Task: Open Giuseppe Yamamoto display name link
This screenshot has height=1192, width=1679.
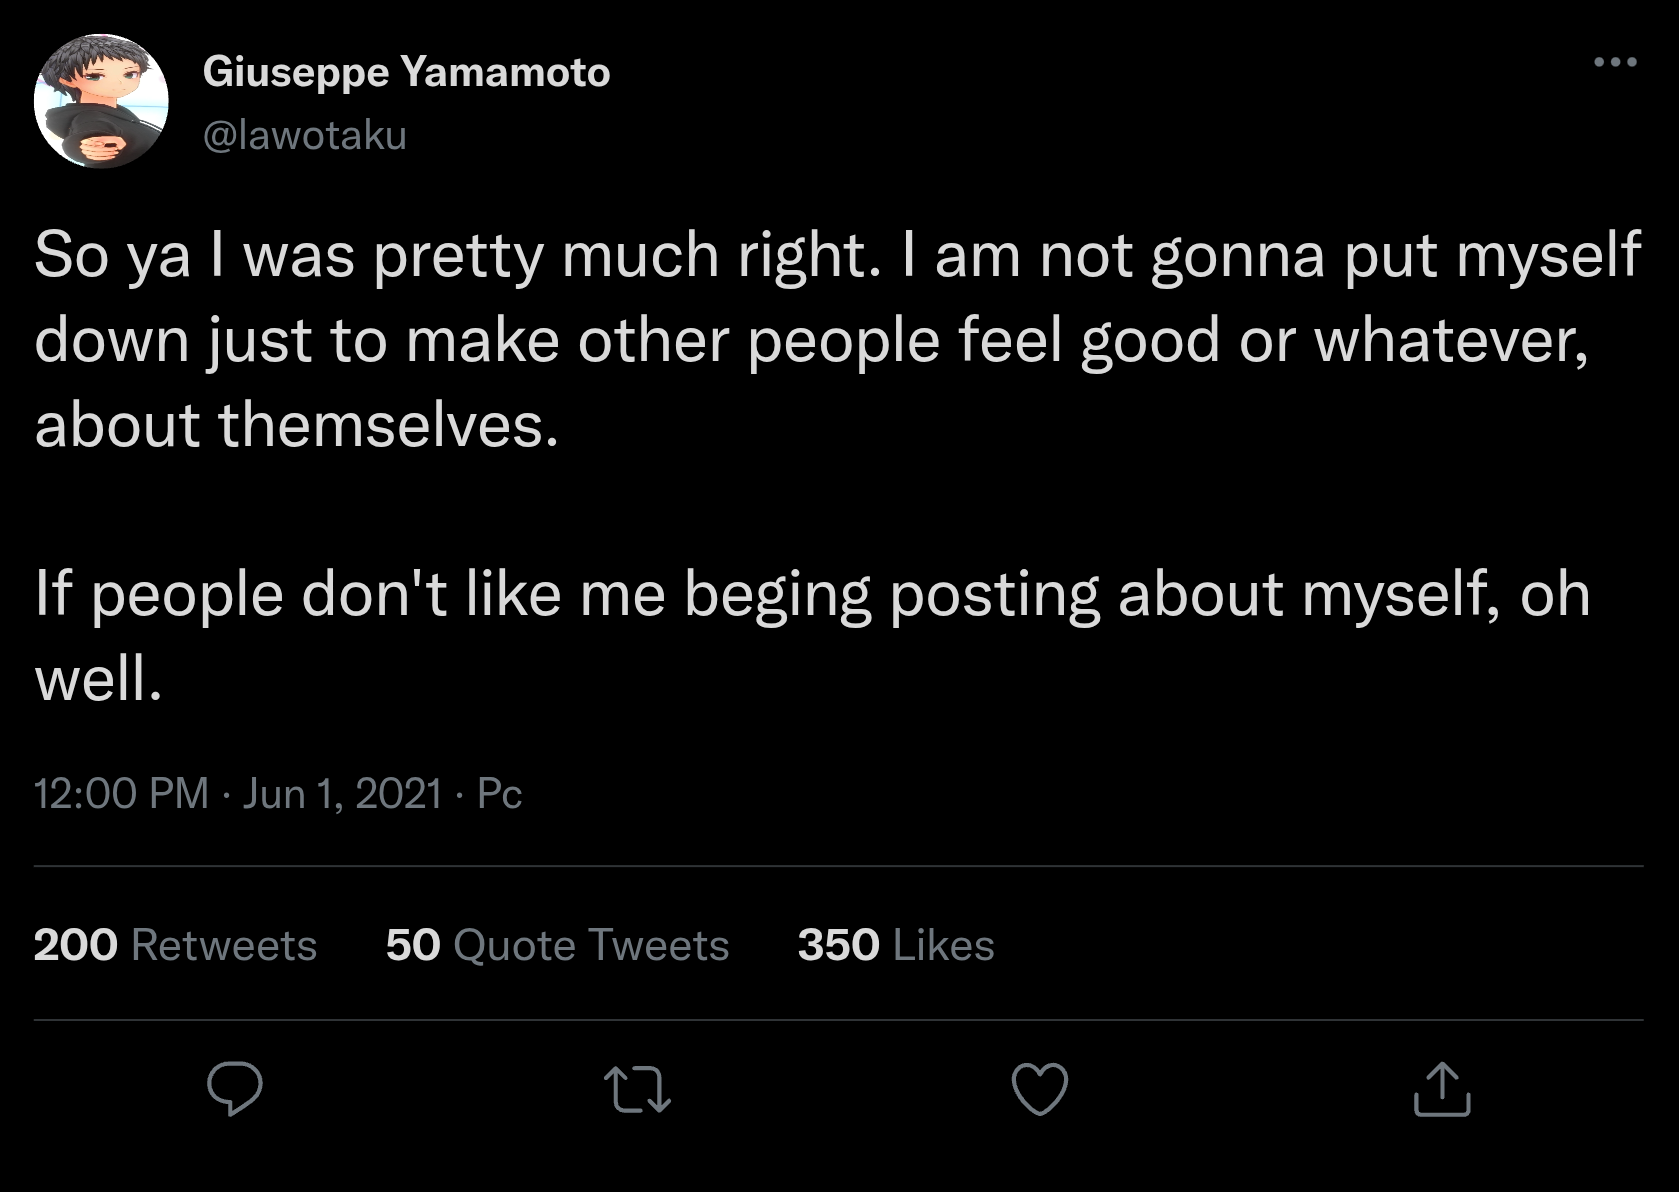Action: [x=406, y=72]
